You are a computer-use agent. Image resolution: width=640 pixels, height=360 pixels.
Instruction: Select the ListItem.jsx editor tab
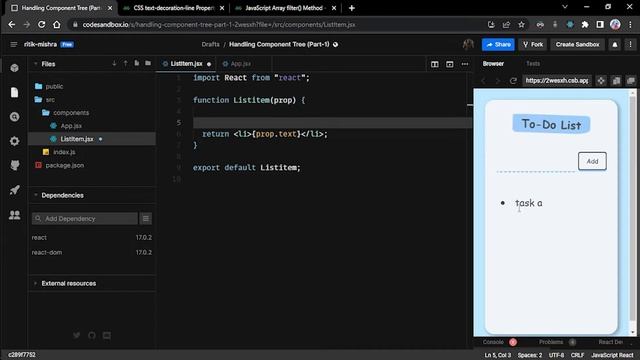click(x=186, y=64)
